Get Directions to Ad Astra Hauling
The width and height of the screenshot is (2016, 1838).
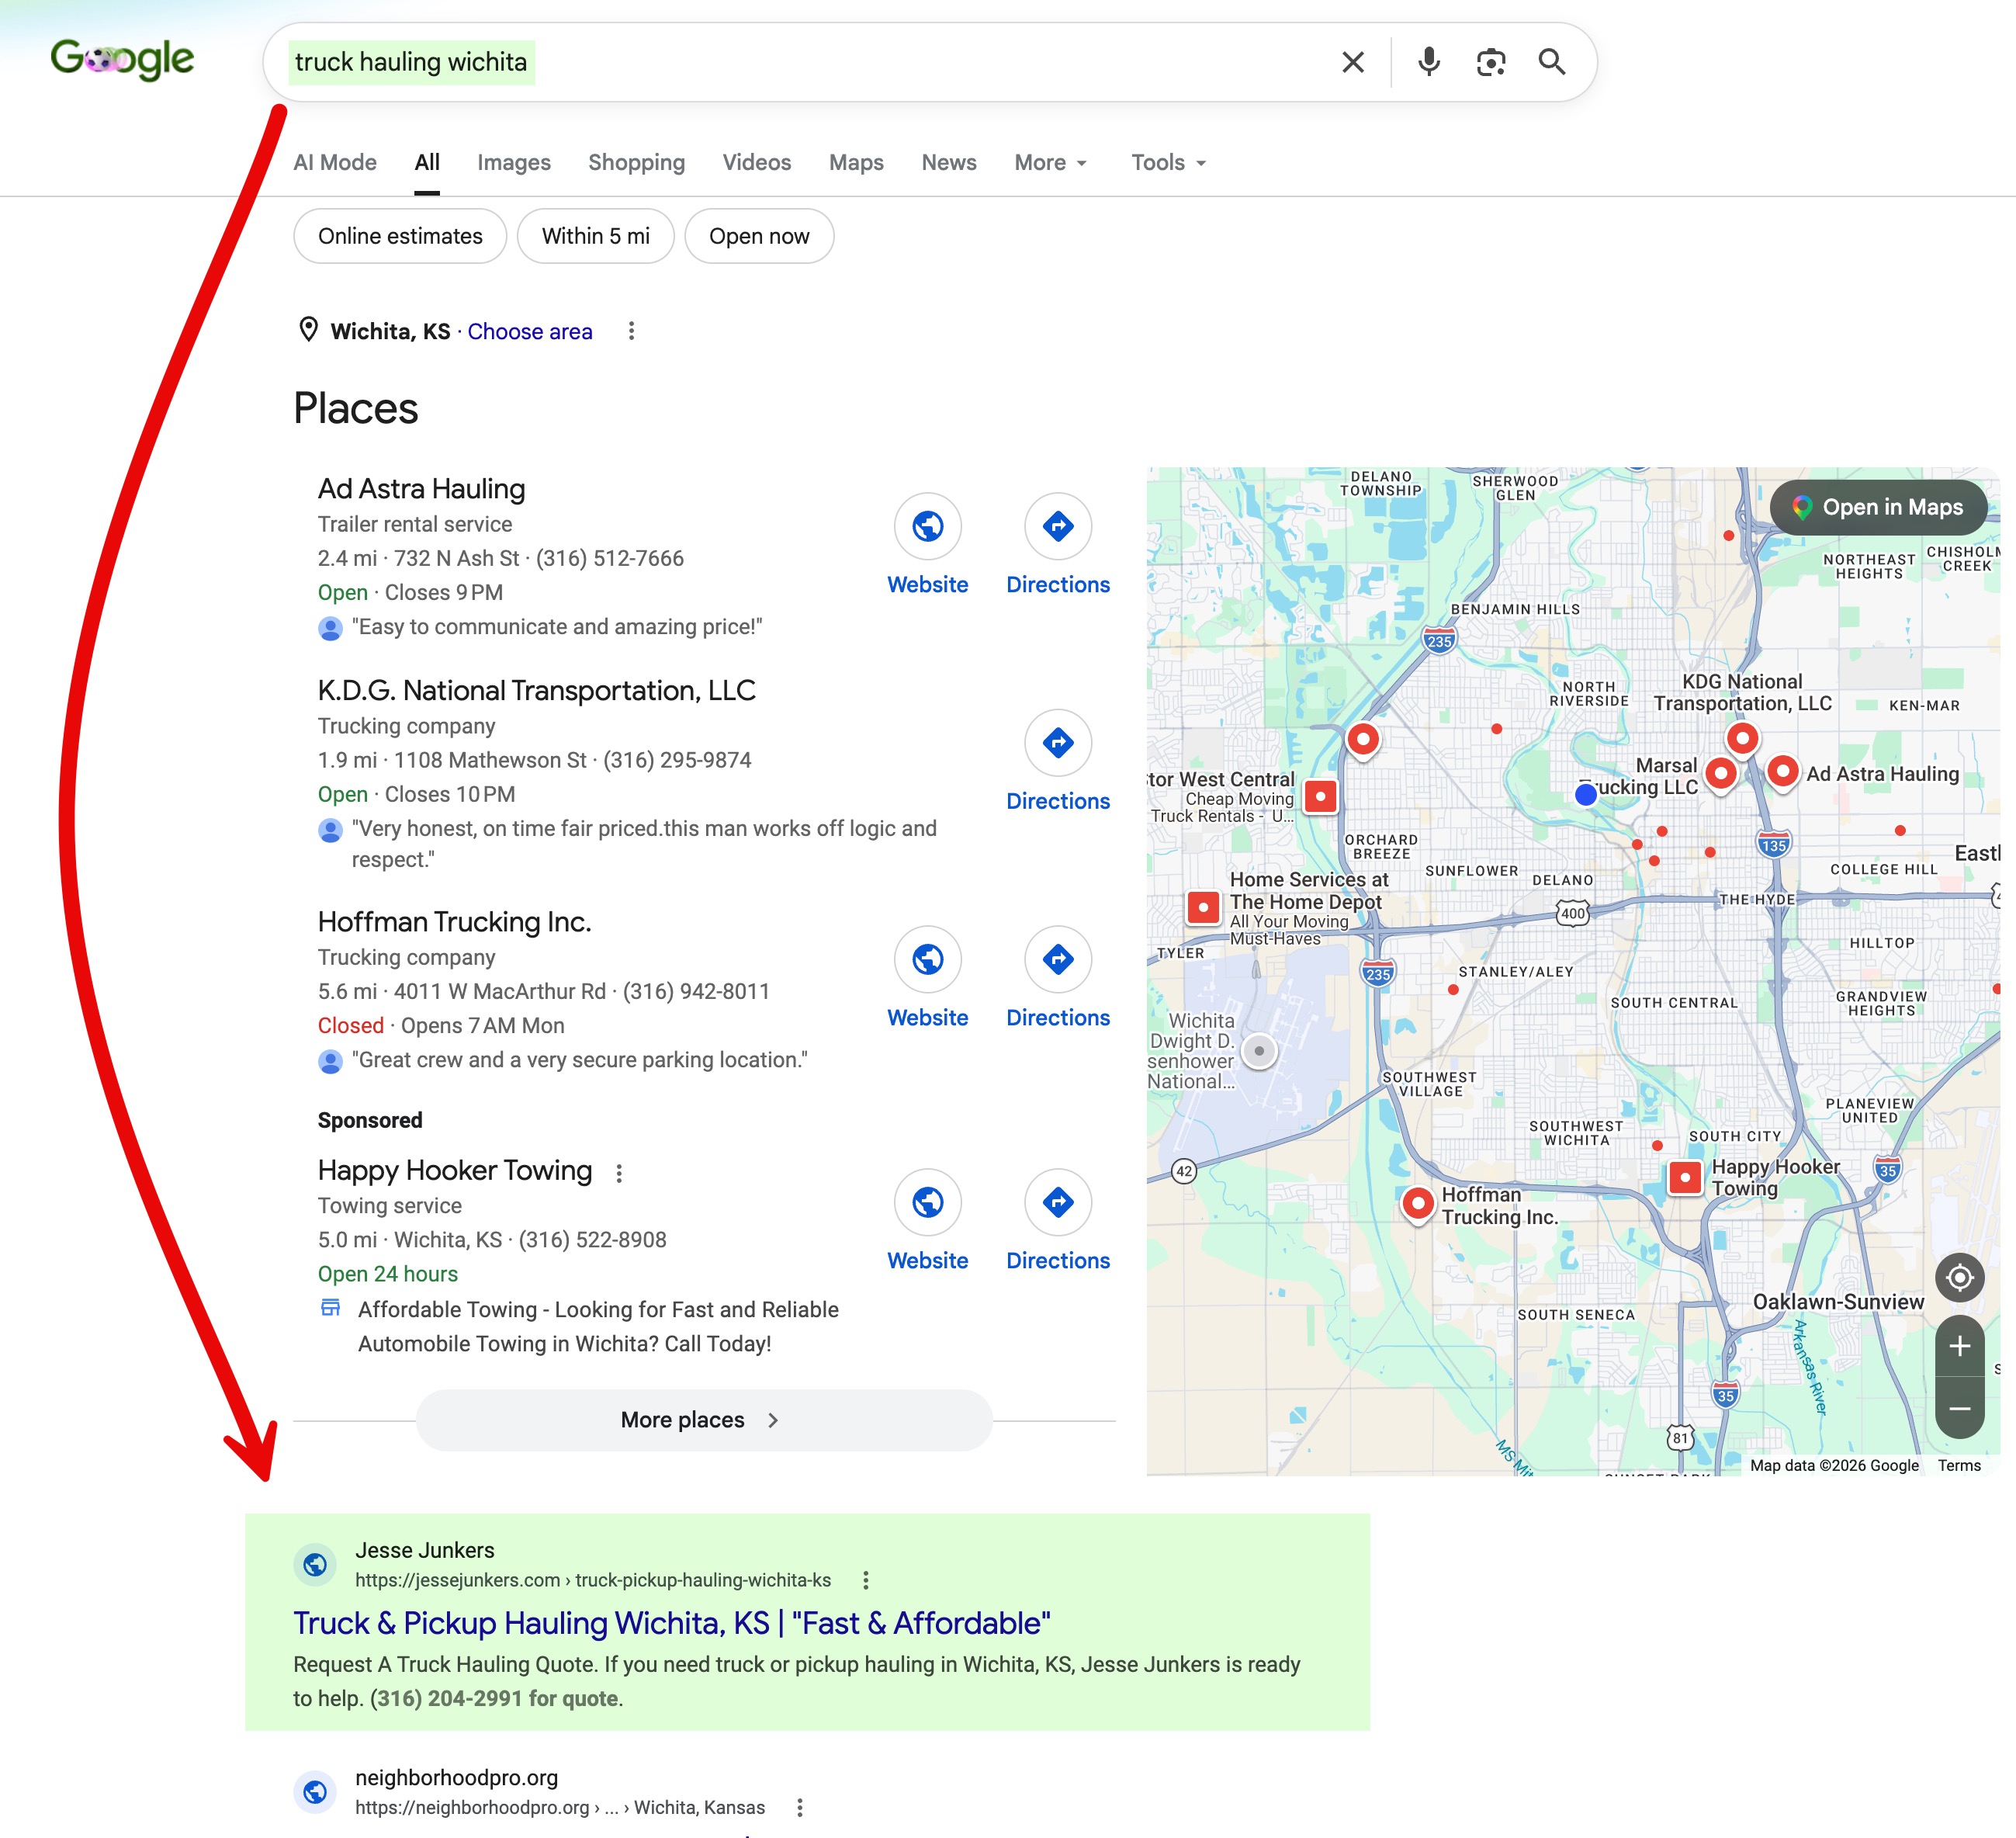pyautogui.click(x=1058, y=526)
